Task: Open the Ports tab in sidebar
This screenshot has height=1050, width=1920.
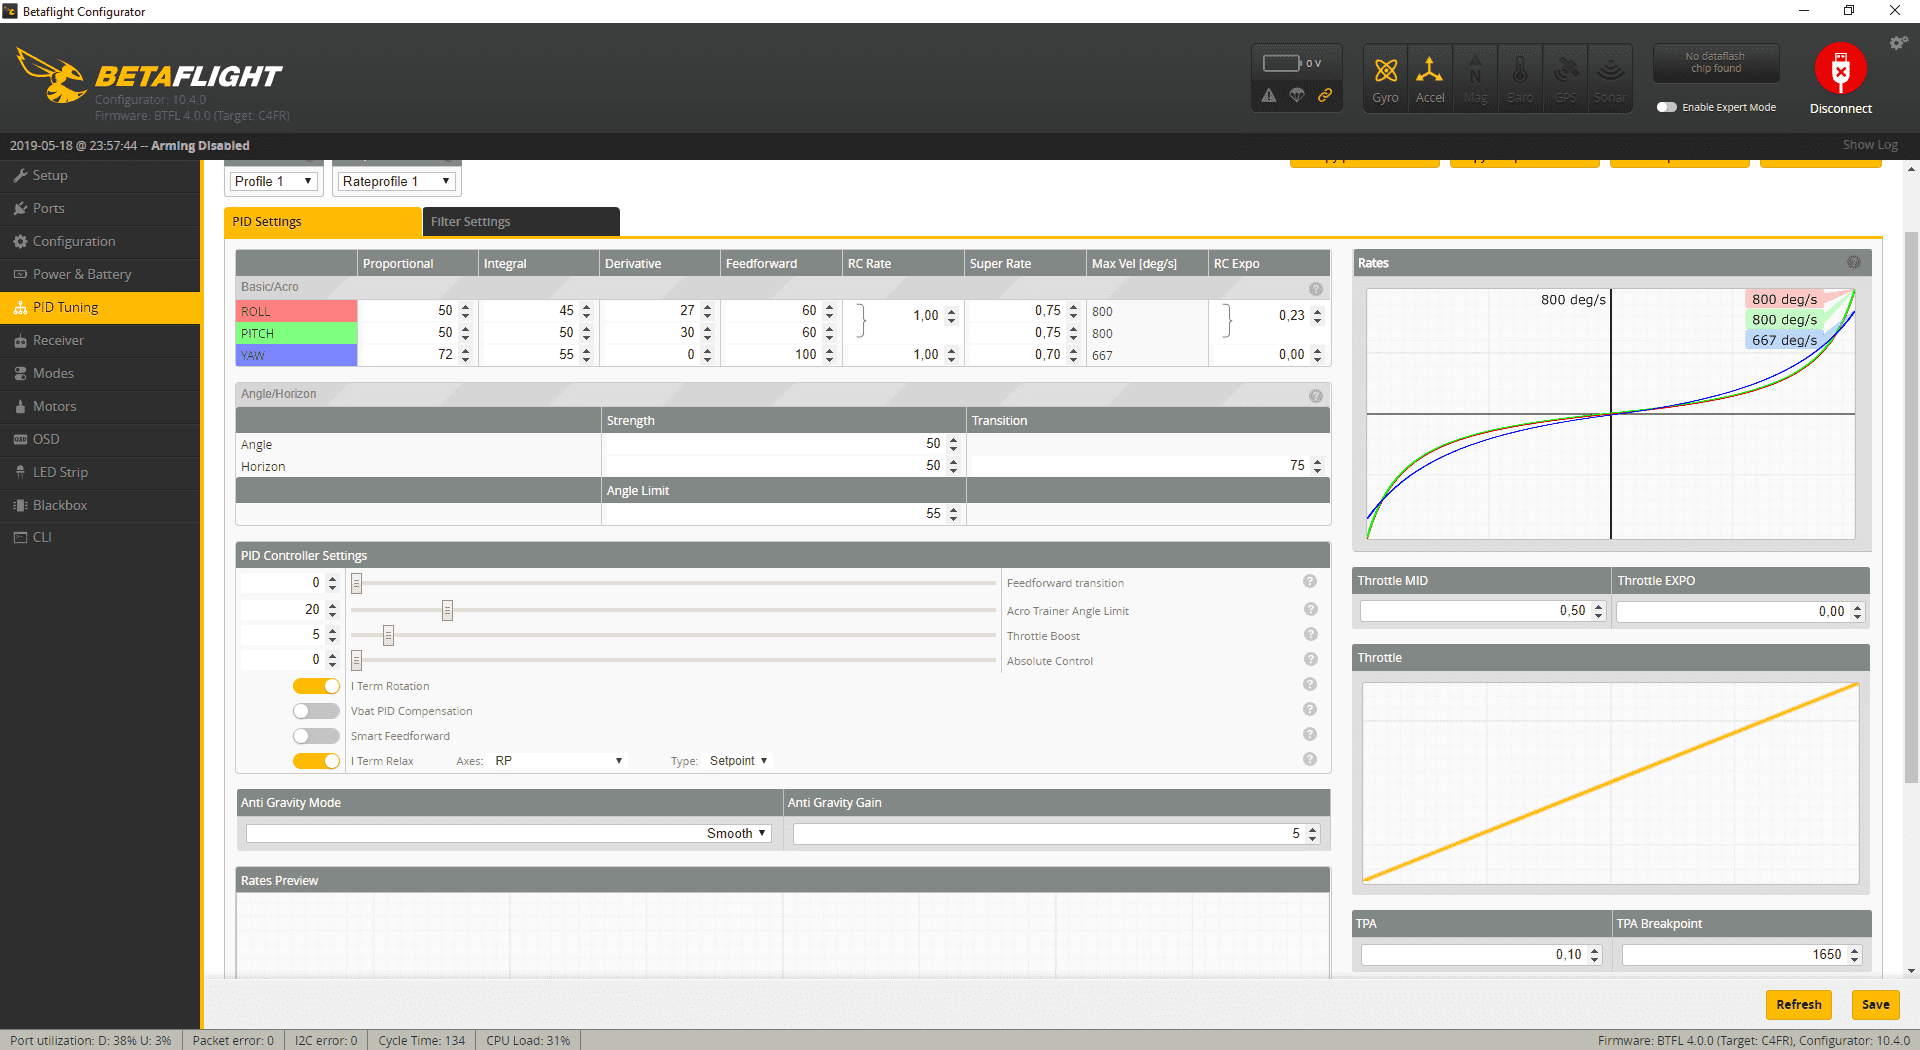Action: click(x=100, y=208)
